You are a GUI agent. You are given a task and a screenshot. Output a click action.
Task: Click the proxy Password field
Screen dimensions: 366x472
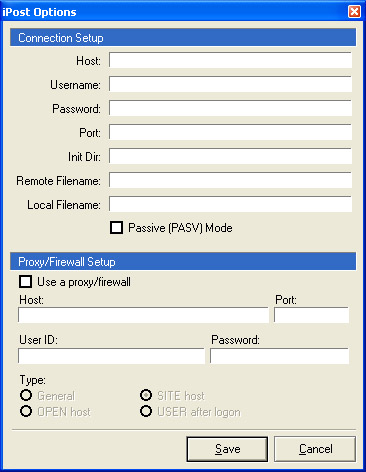(279, 356)
